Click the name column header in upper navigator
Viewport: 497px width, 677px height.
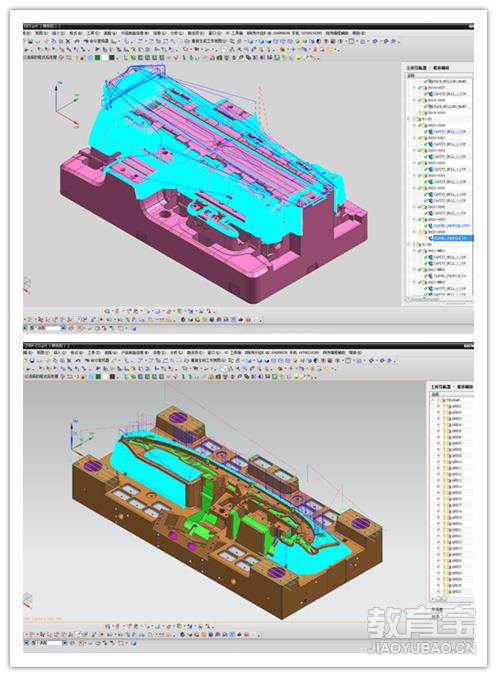(438, 75)
